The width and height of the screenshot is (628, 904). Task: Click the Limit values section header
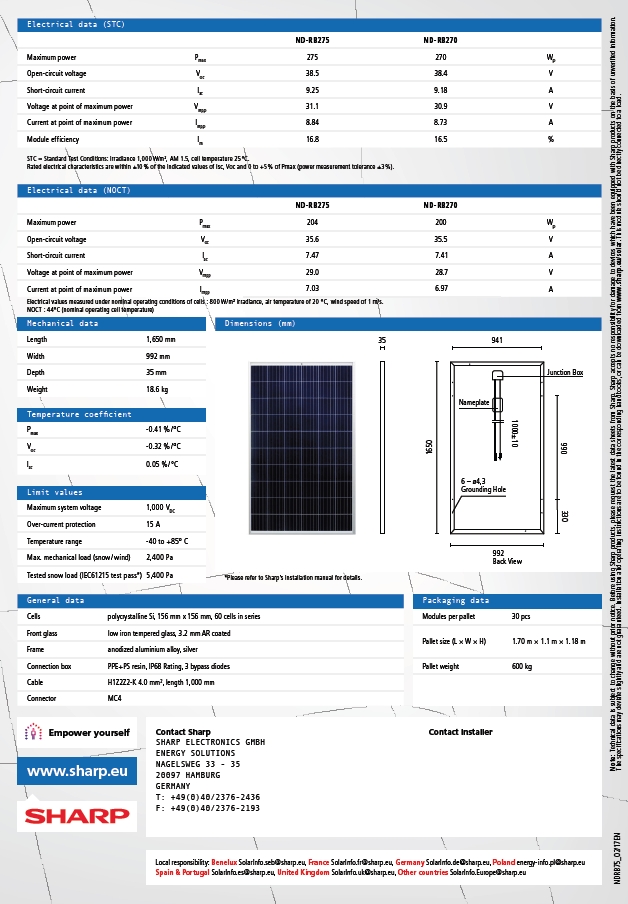111,492
